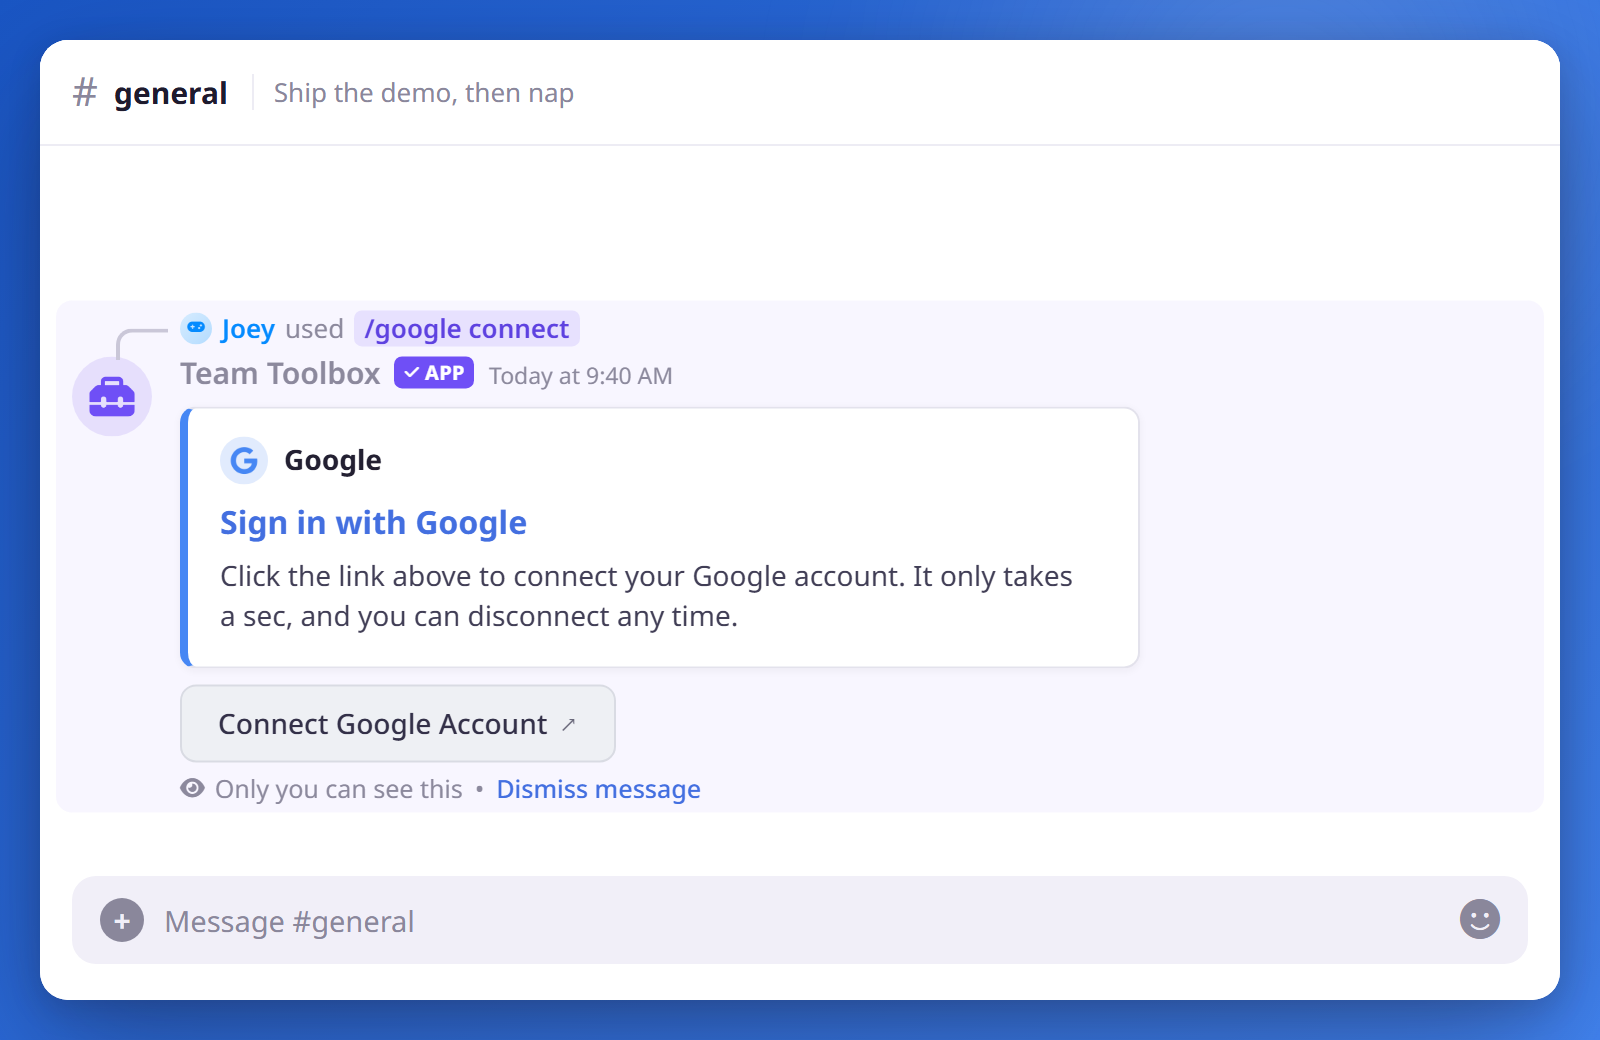Click the verified APP badge
This screenshot has height=1040, width=1600.
pyautogui.click(x=434, y=373)
